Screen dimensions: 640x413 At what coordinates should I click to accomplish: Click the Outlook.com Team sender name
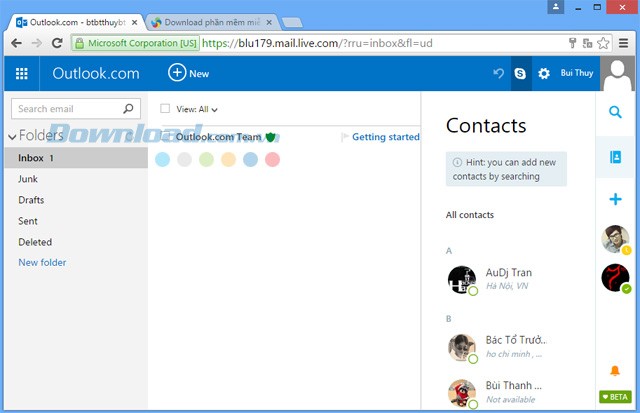click(x=218, y=137)
